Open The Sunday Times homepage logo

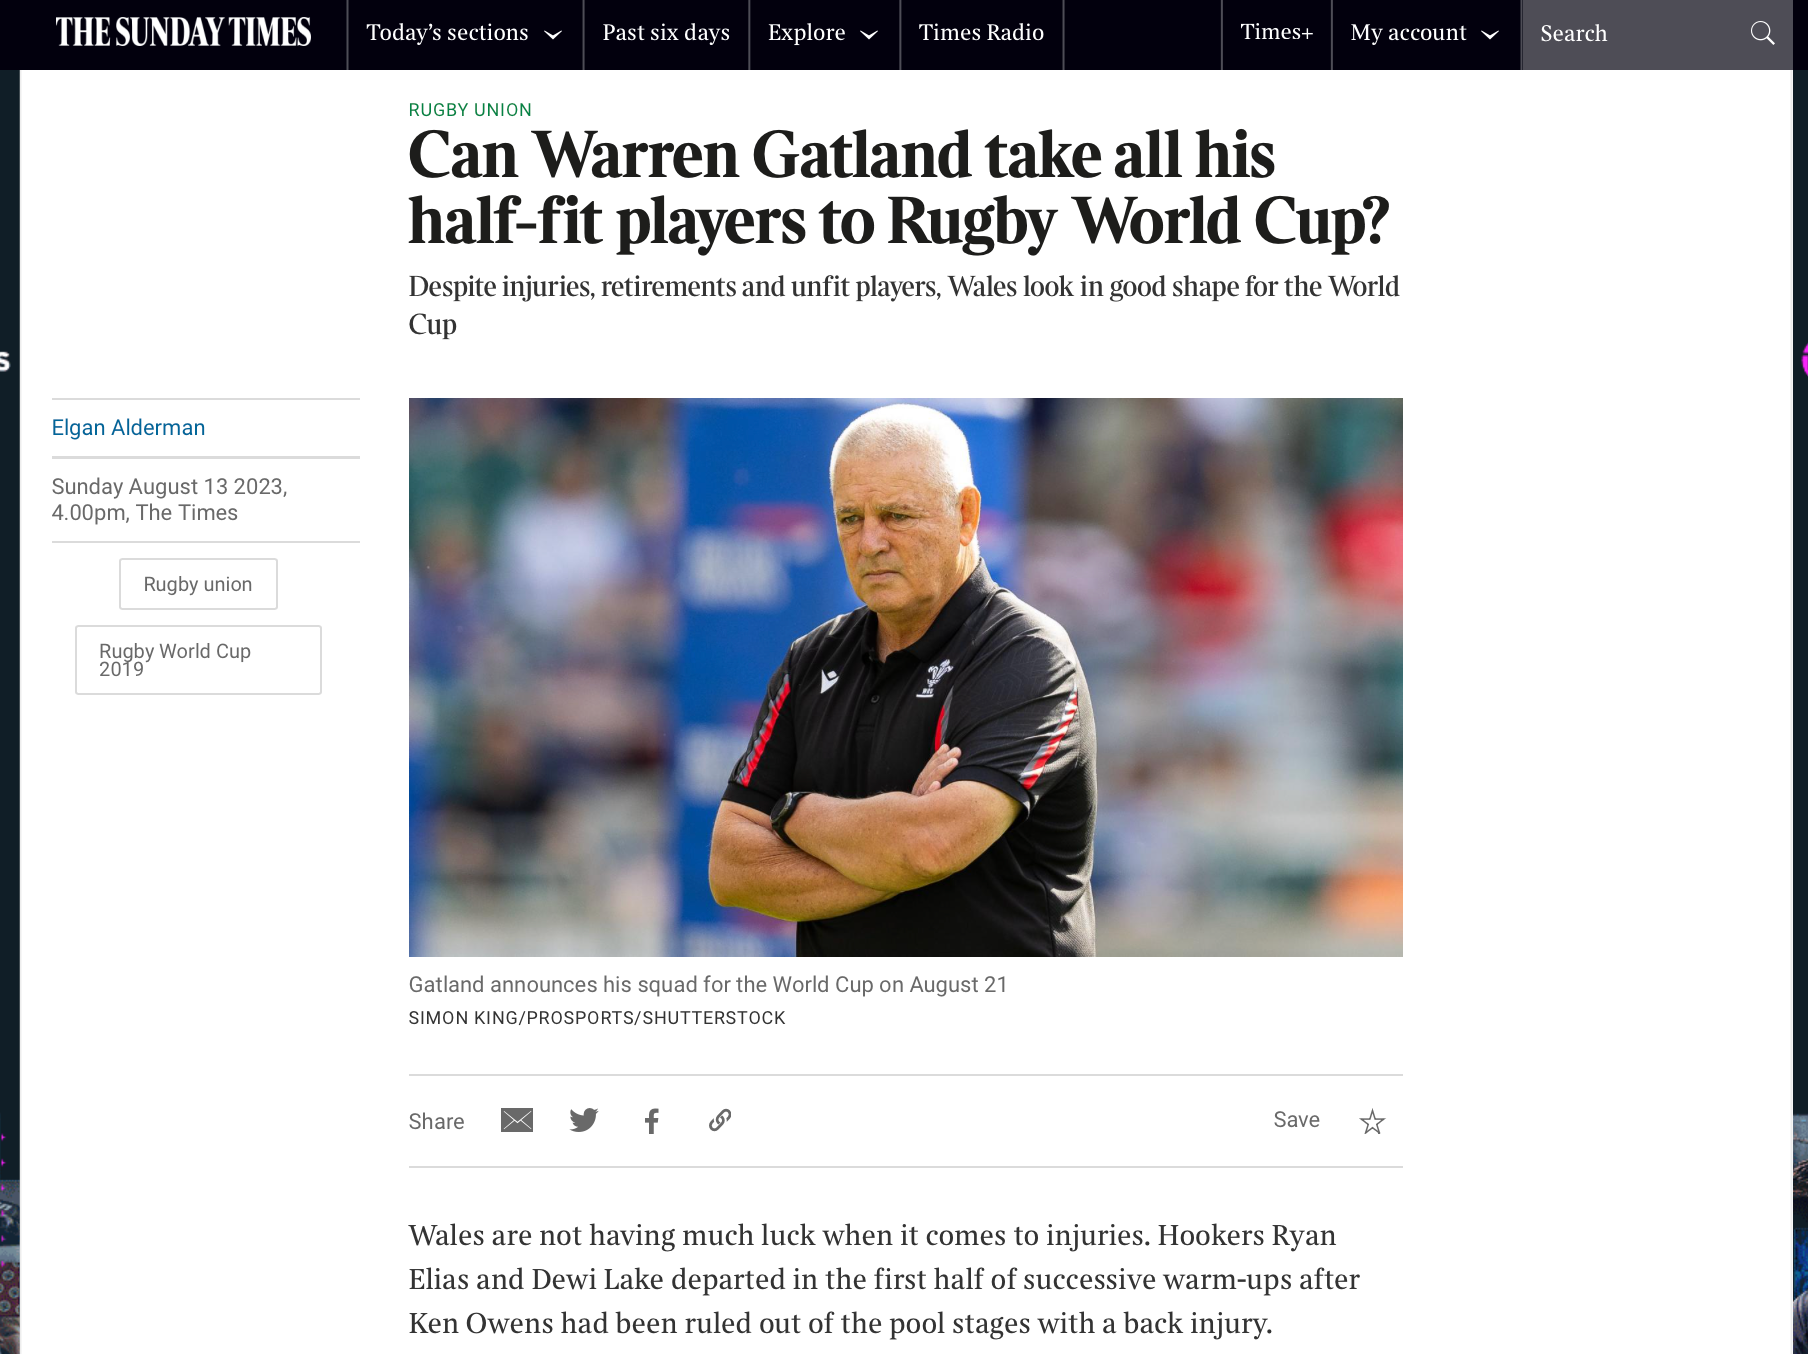tap(184, 33)
